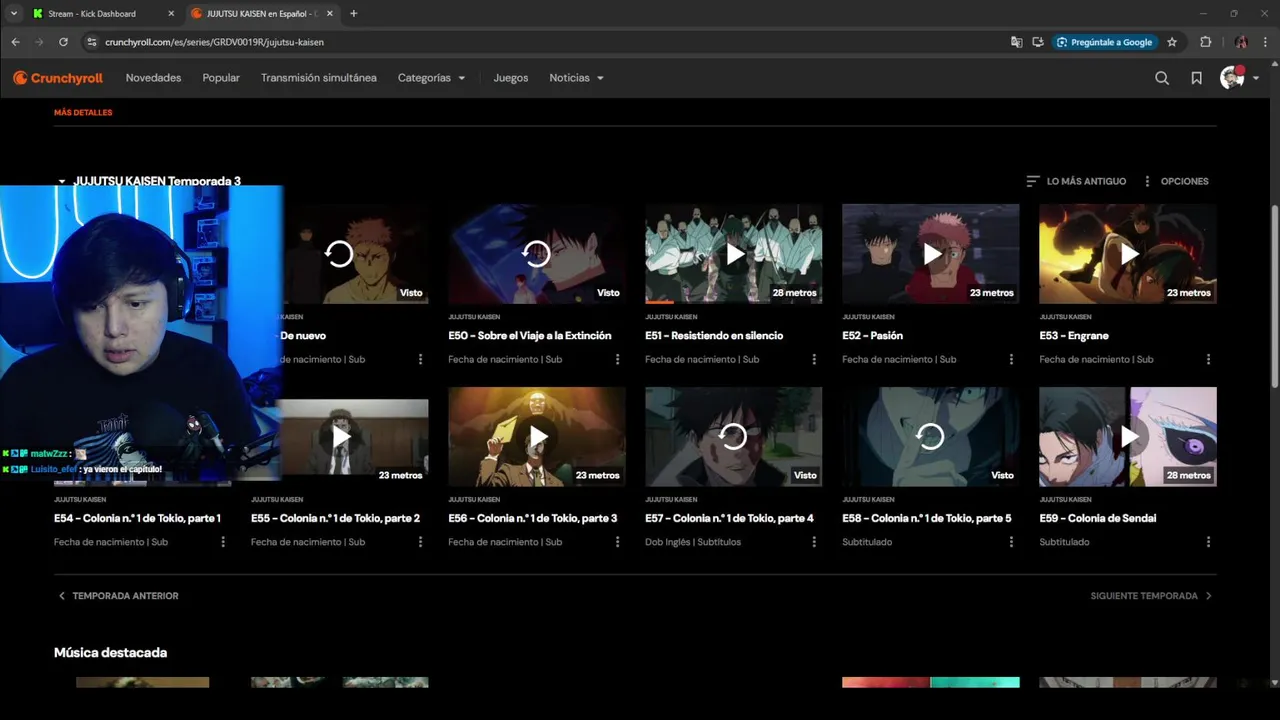Open the Novedades menu item

pos(153,78)
